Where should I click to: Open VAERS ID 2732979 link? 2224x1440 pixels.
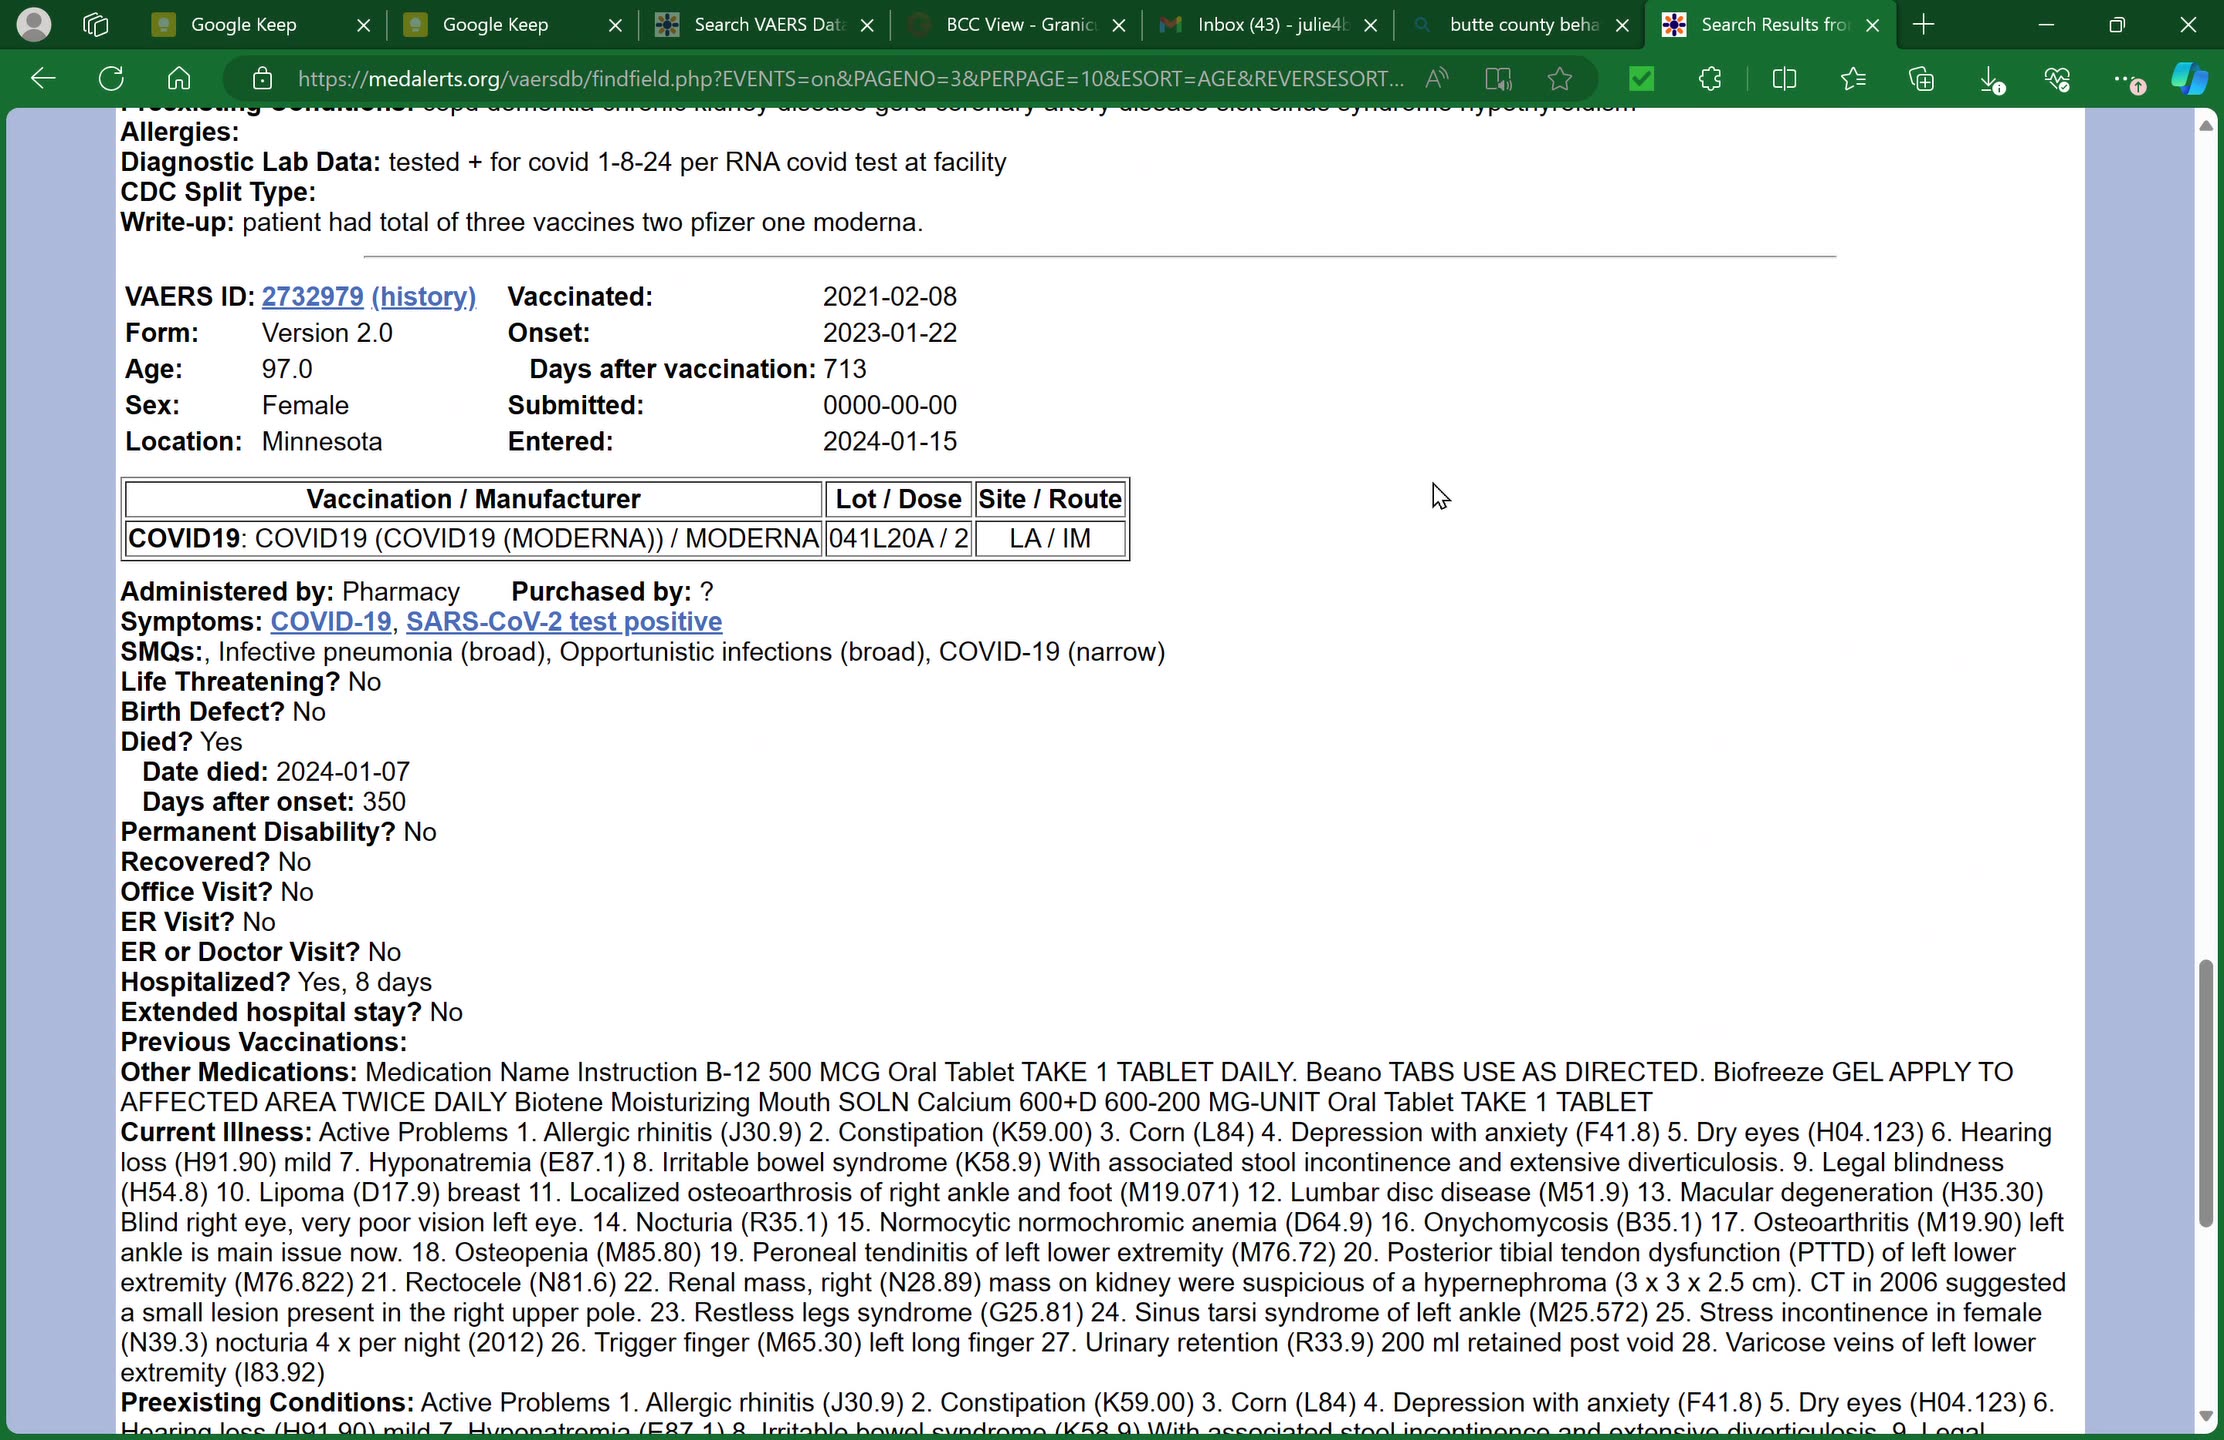(312, 297)
